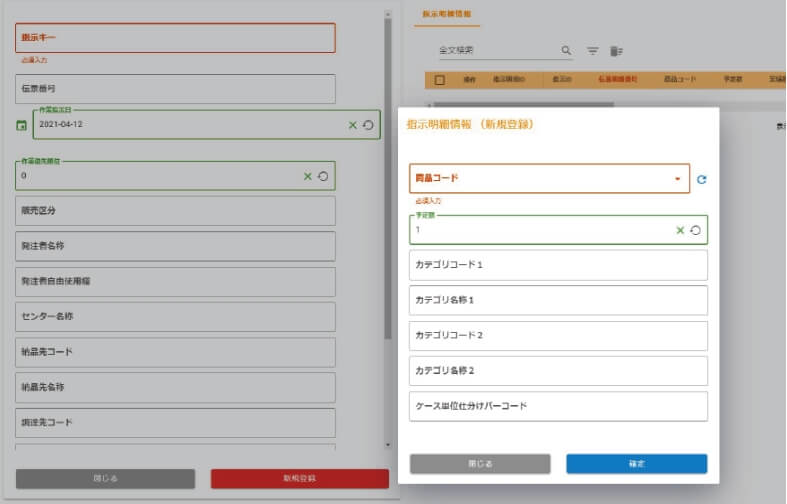Reset the 予定数 field with undo icon
Screen dimensions: 787x504
pos(695,230)
